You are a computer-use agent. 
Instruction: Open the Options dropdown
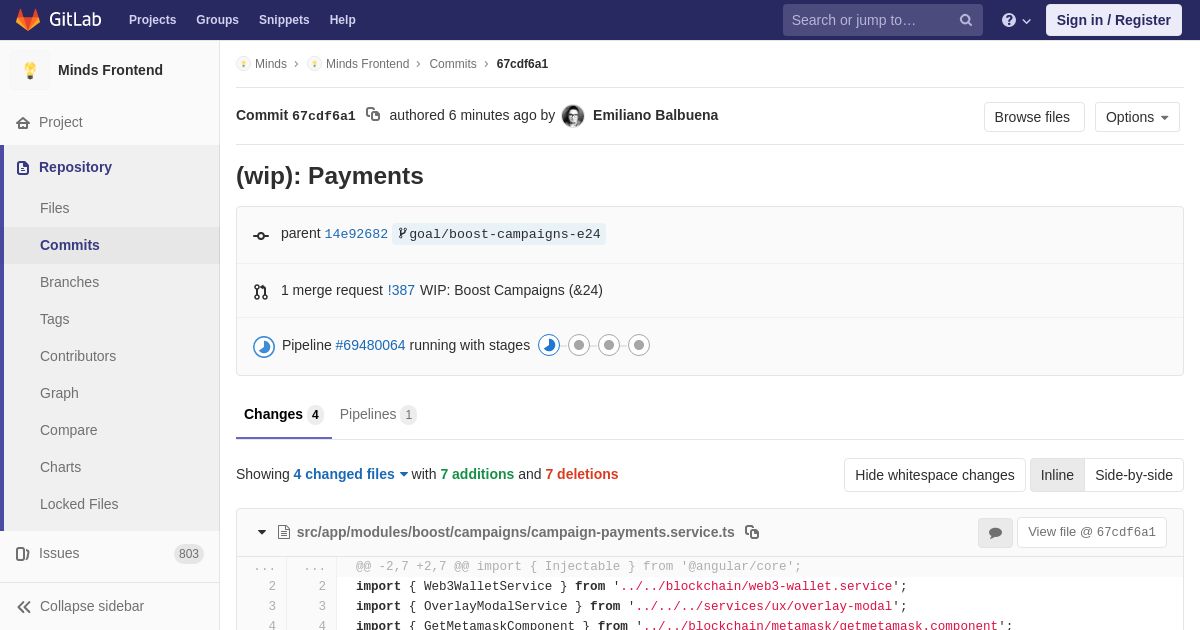(1137, 117)
